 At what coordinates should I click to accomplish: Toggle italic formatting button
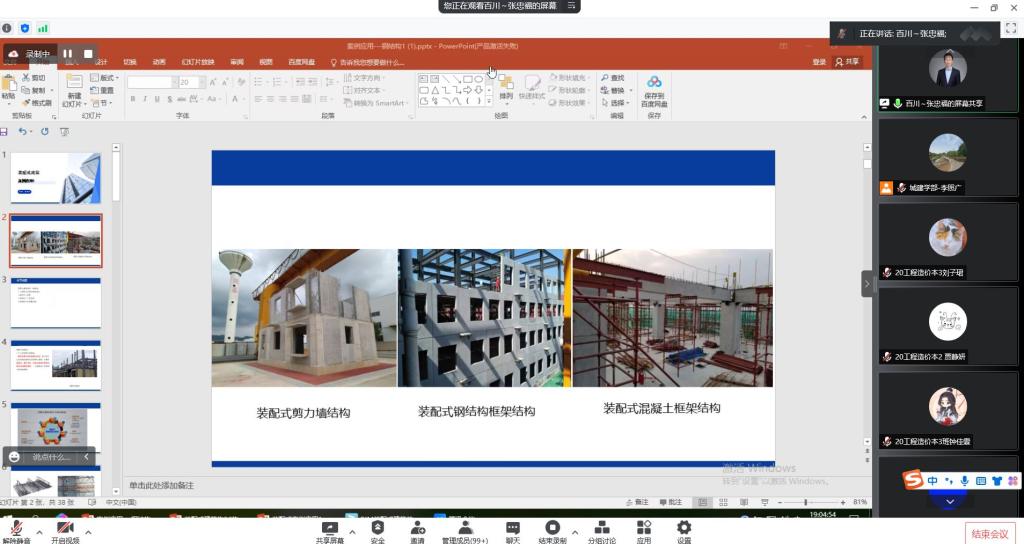[144, 99]
